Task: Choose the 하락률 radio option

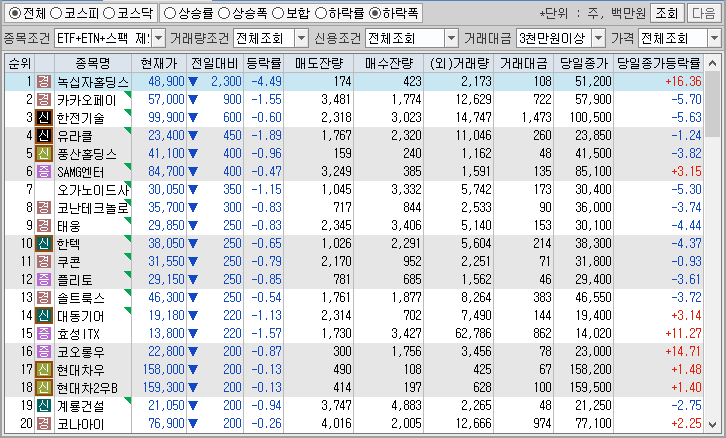Action: (320, 13)
